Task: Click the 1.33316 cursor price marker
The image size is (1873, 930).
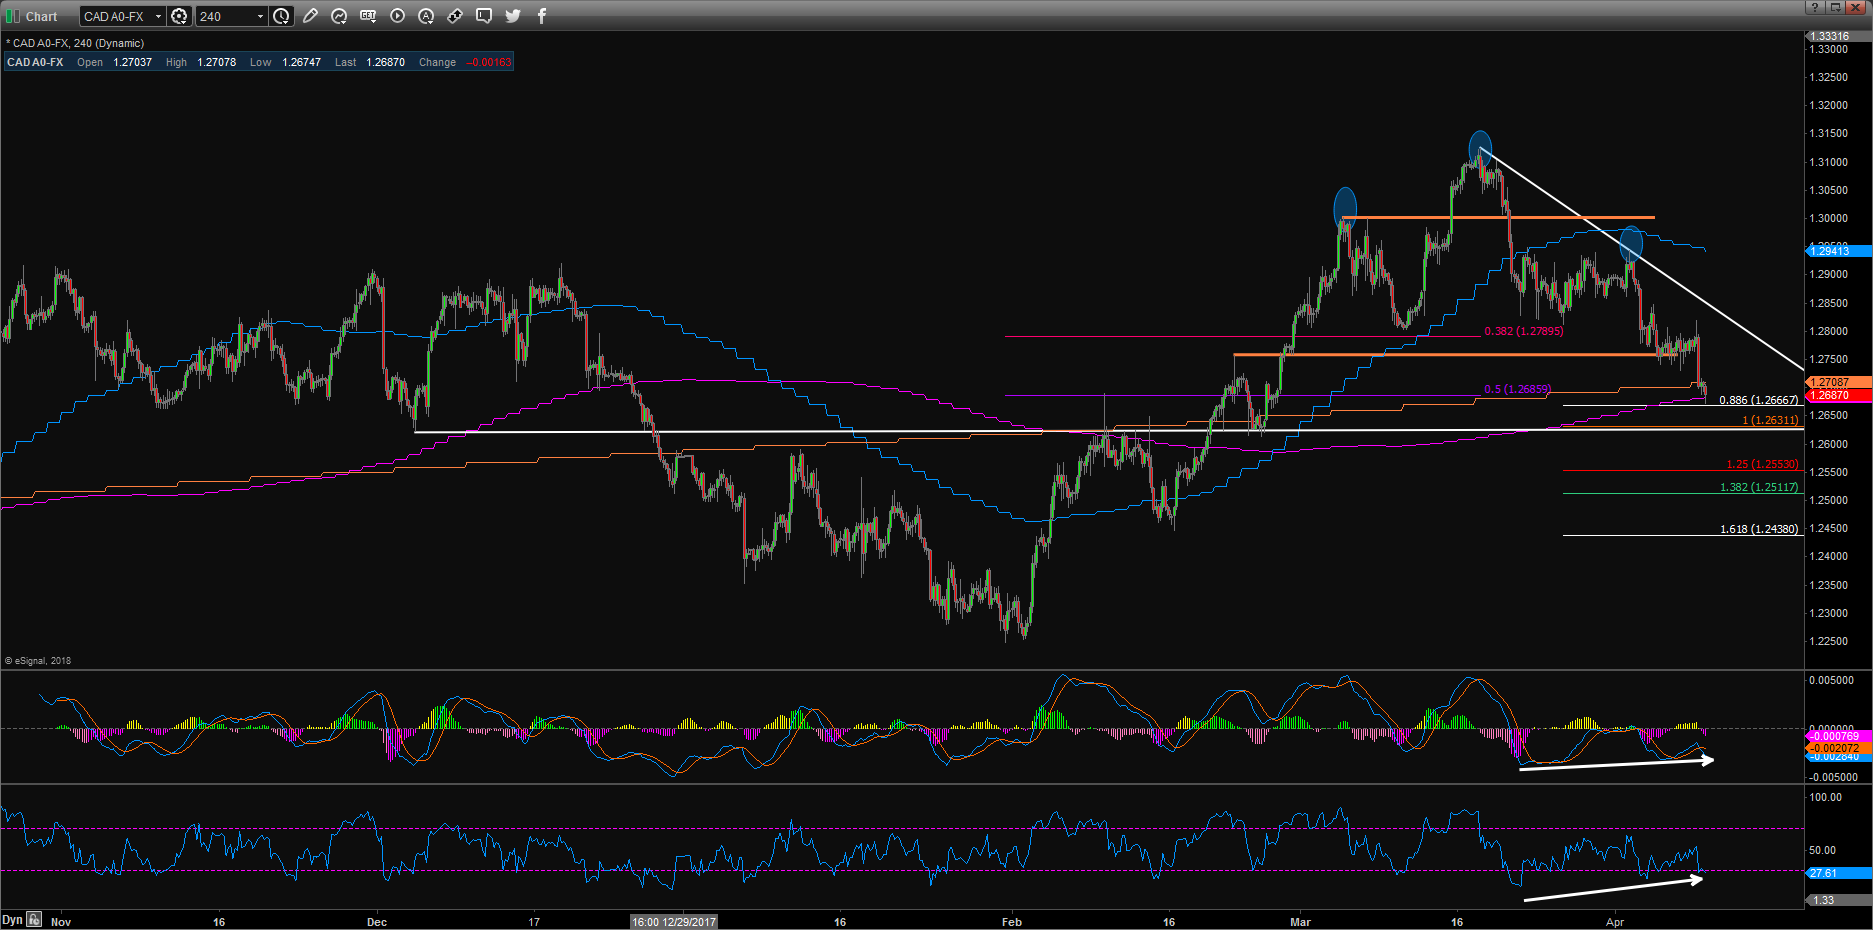Action: (1838, 36)
